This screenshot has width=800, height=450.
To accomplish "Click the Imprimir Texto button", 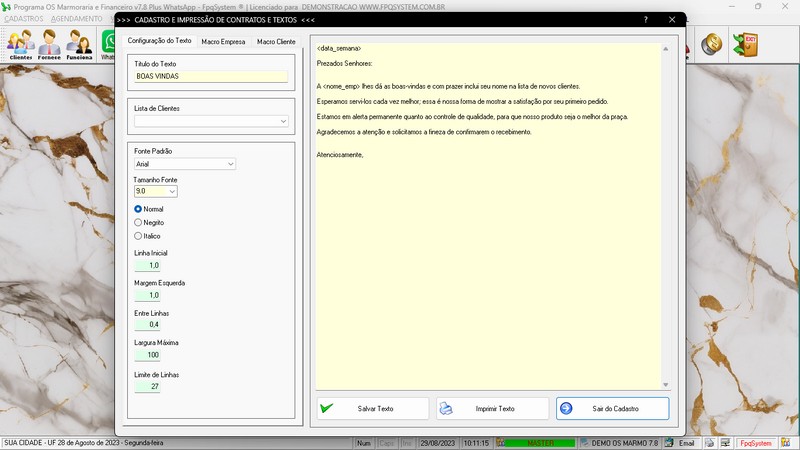I will [492, 409].
